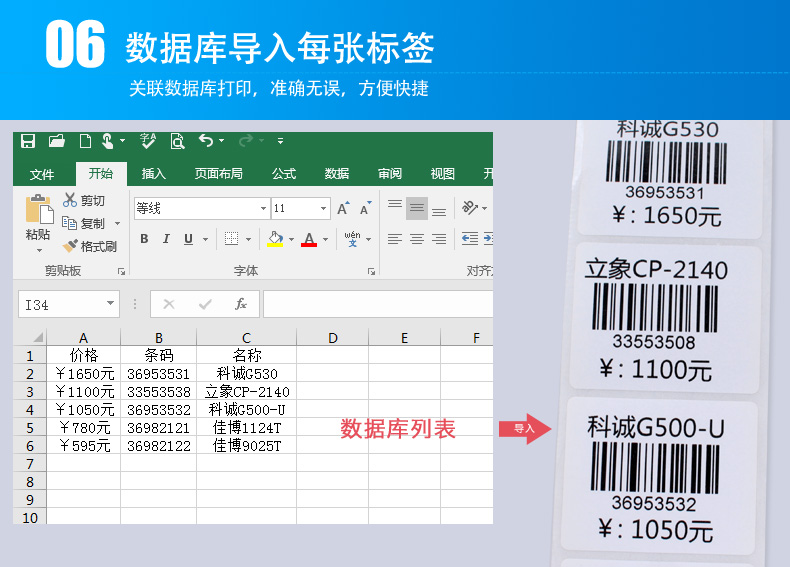The height and width of the screenshot is (567, 790).
Task: Switch to the 开始 tab
Action: [101, 174]
